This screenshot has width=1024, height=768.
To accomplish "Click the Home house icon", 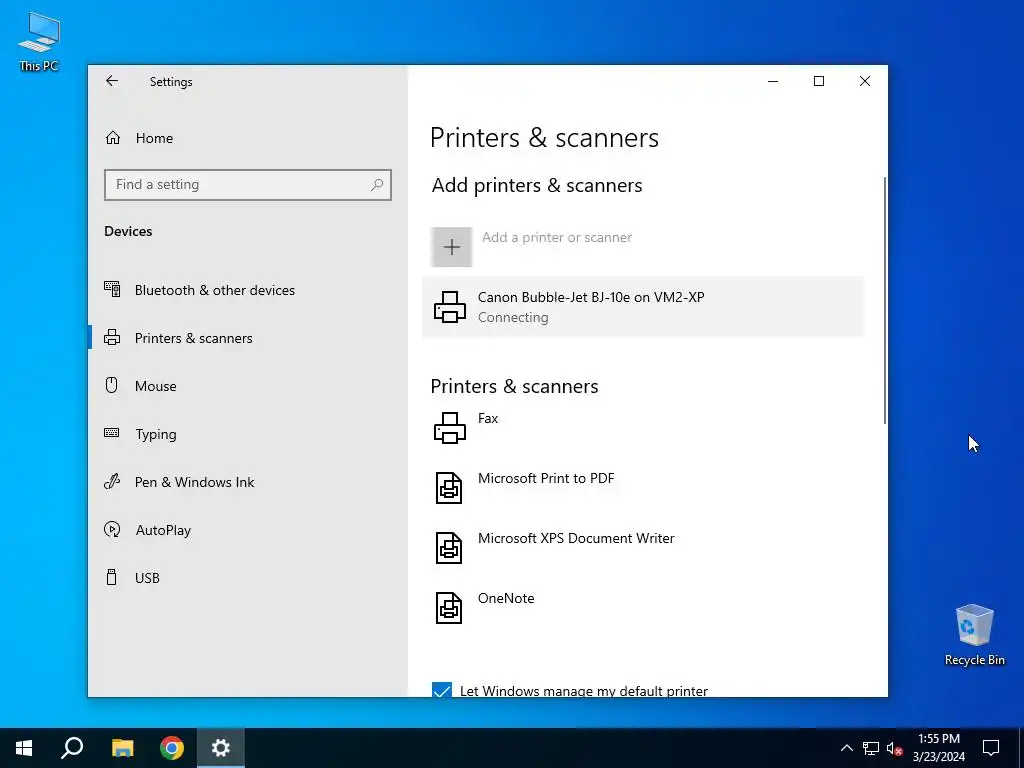I will (113, 138).
